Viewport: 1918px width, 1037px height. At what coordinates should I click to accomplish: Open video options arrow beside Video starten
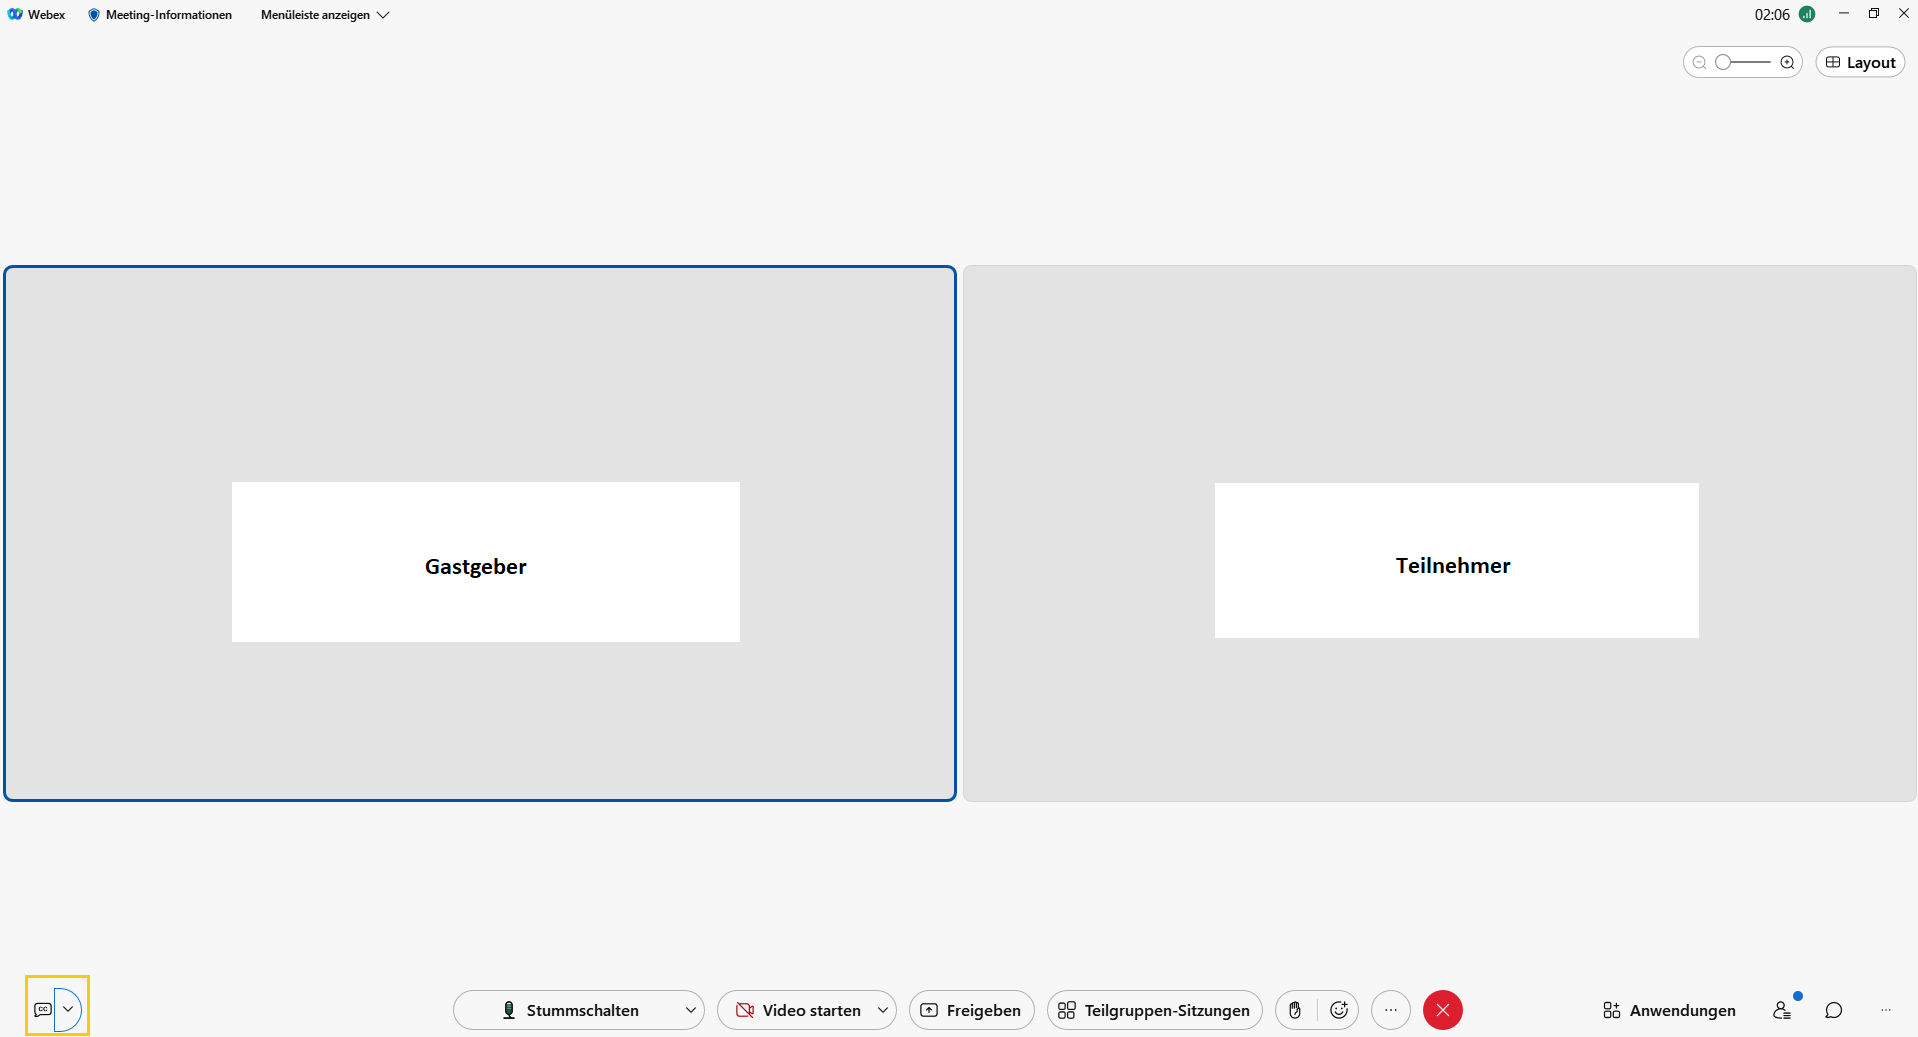click(x=882, y=1010)
